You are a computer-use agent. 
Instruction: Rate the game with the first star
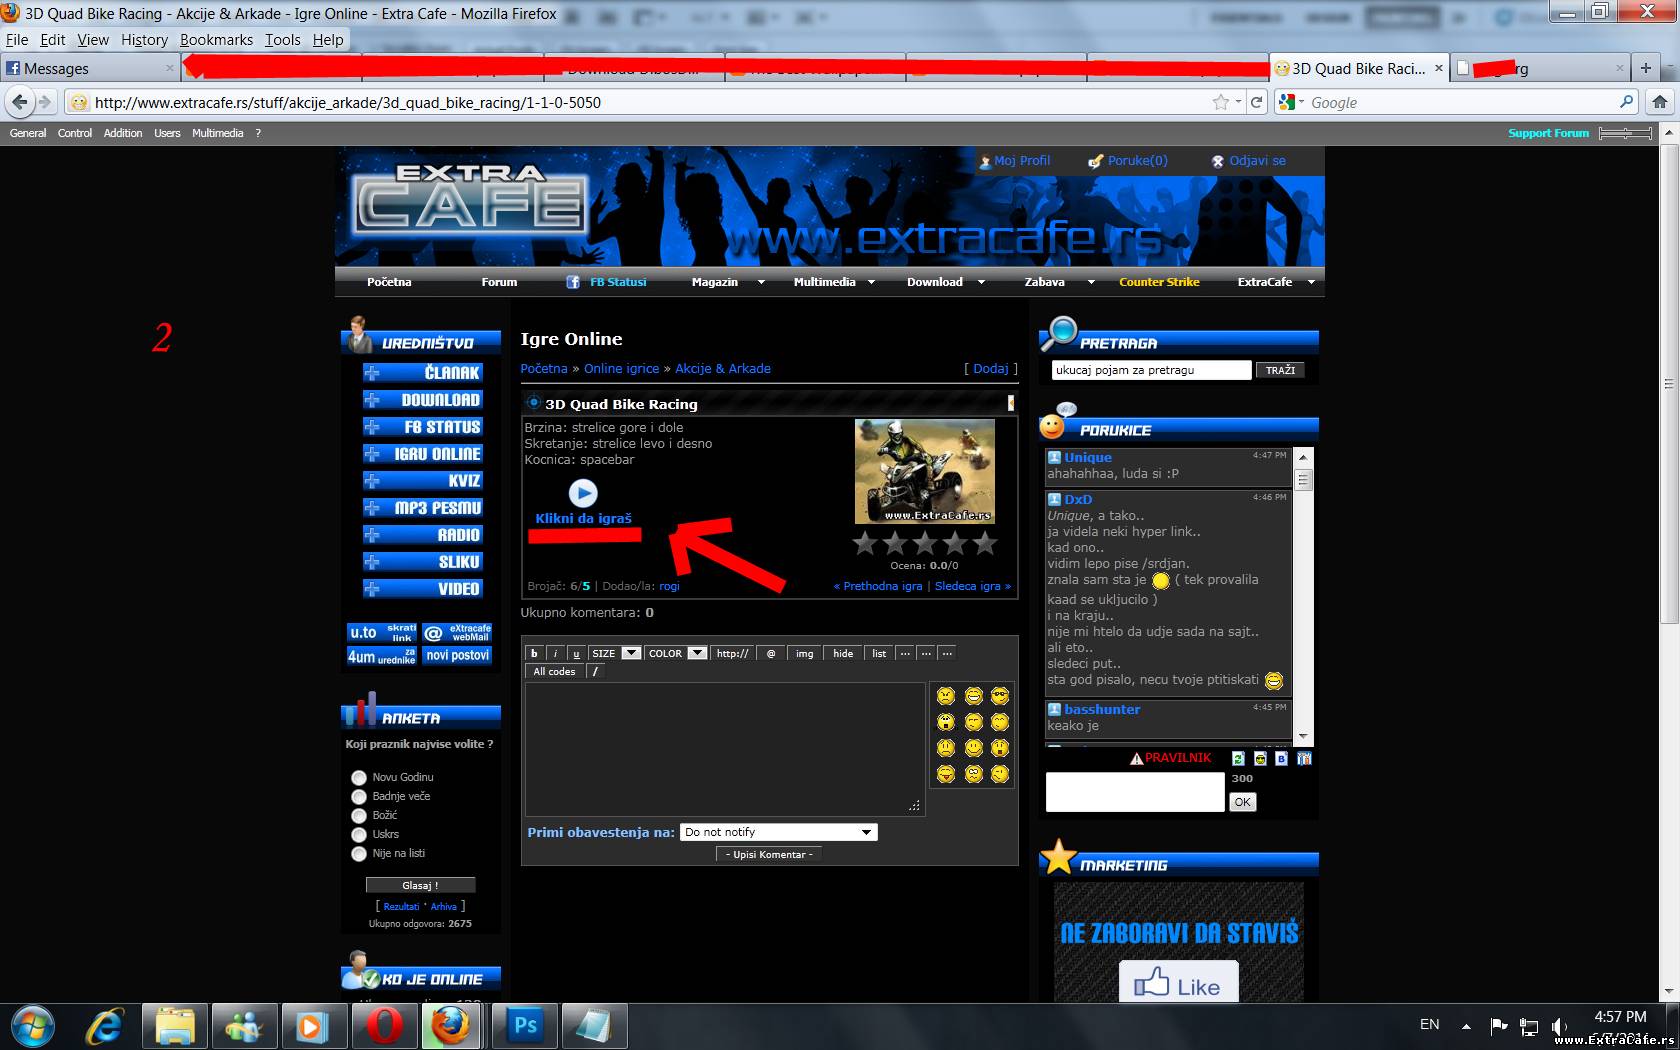865,543
